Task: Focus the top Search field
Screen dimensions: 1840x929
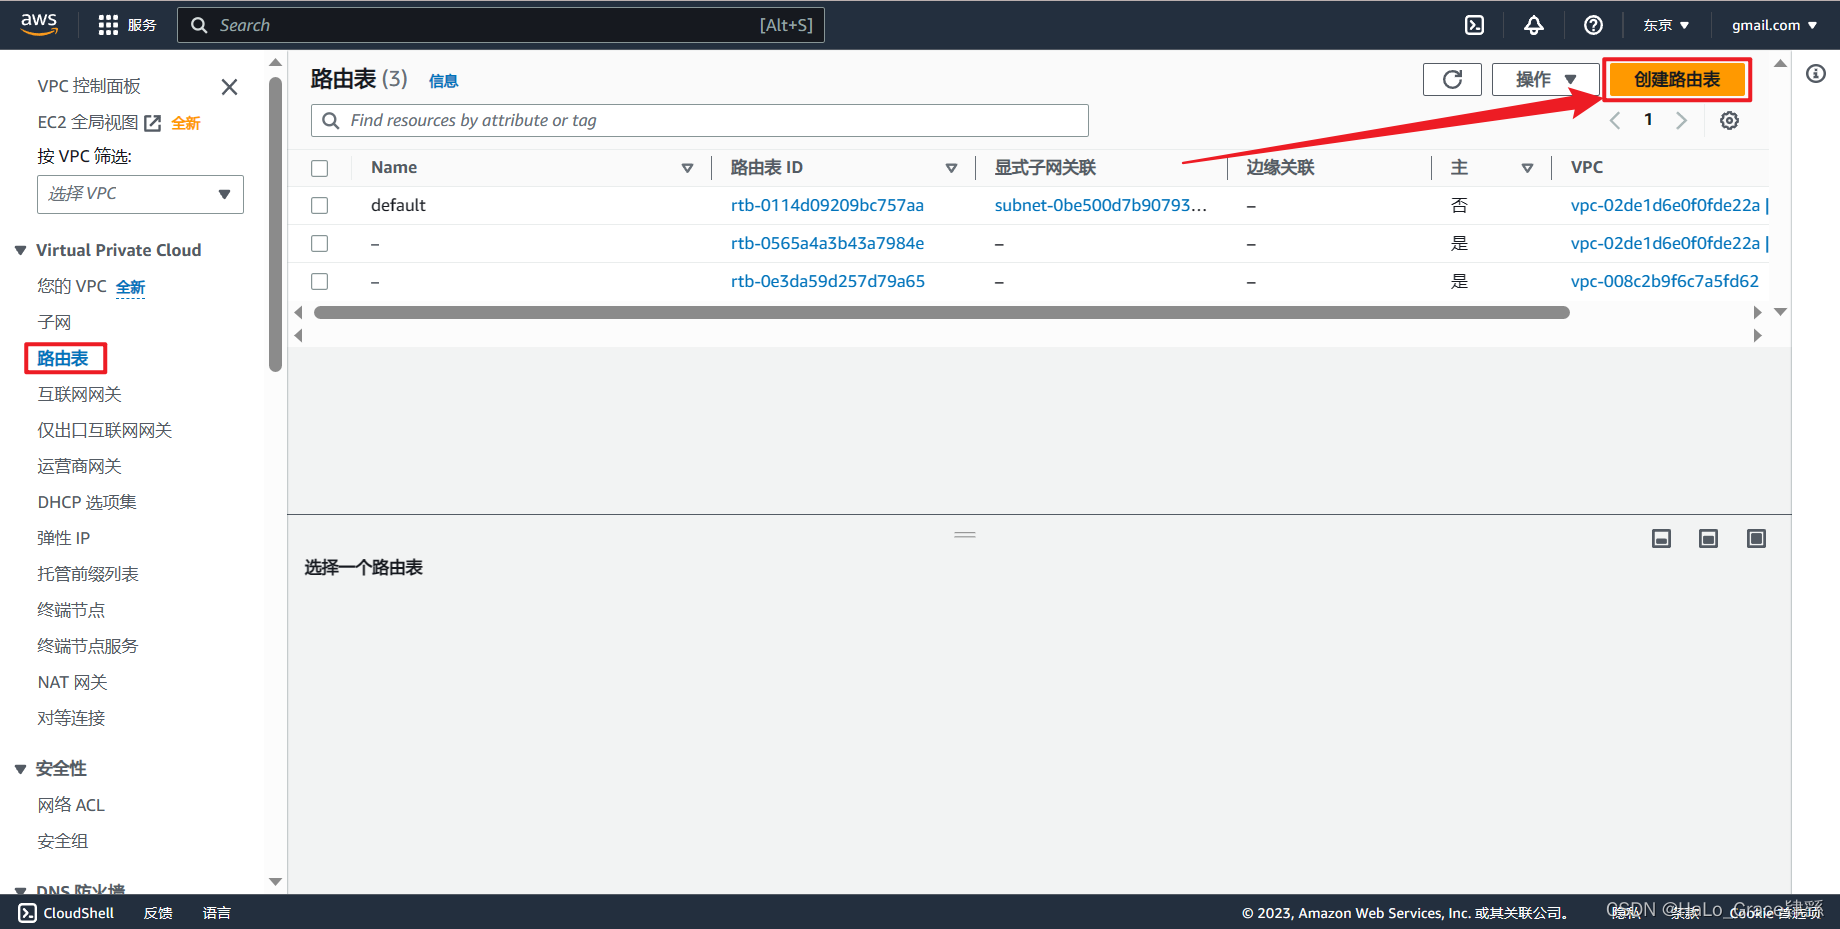Action: [500, 25]
